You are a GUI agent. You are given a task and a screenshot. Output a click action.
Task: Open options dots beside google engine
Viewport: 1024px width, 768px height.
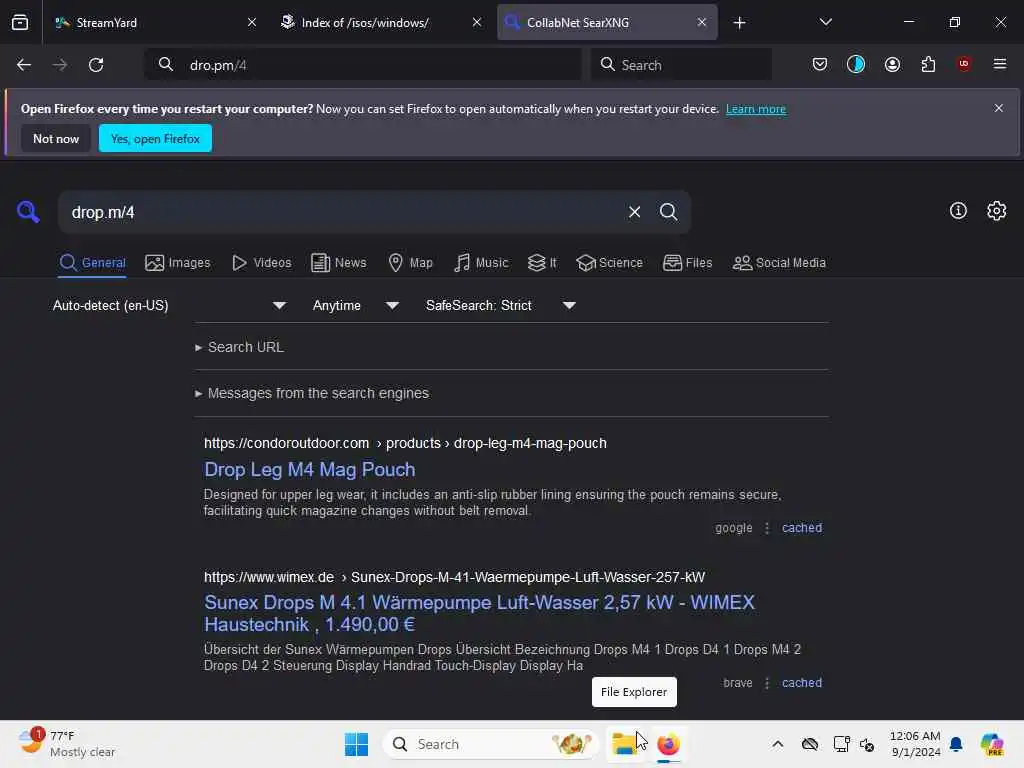pos(767,528)
